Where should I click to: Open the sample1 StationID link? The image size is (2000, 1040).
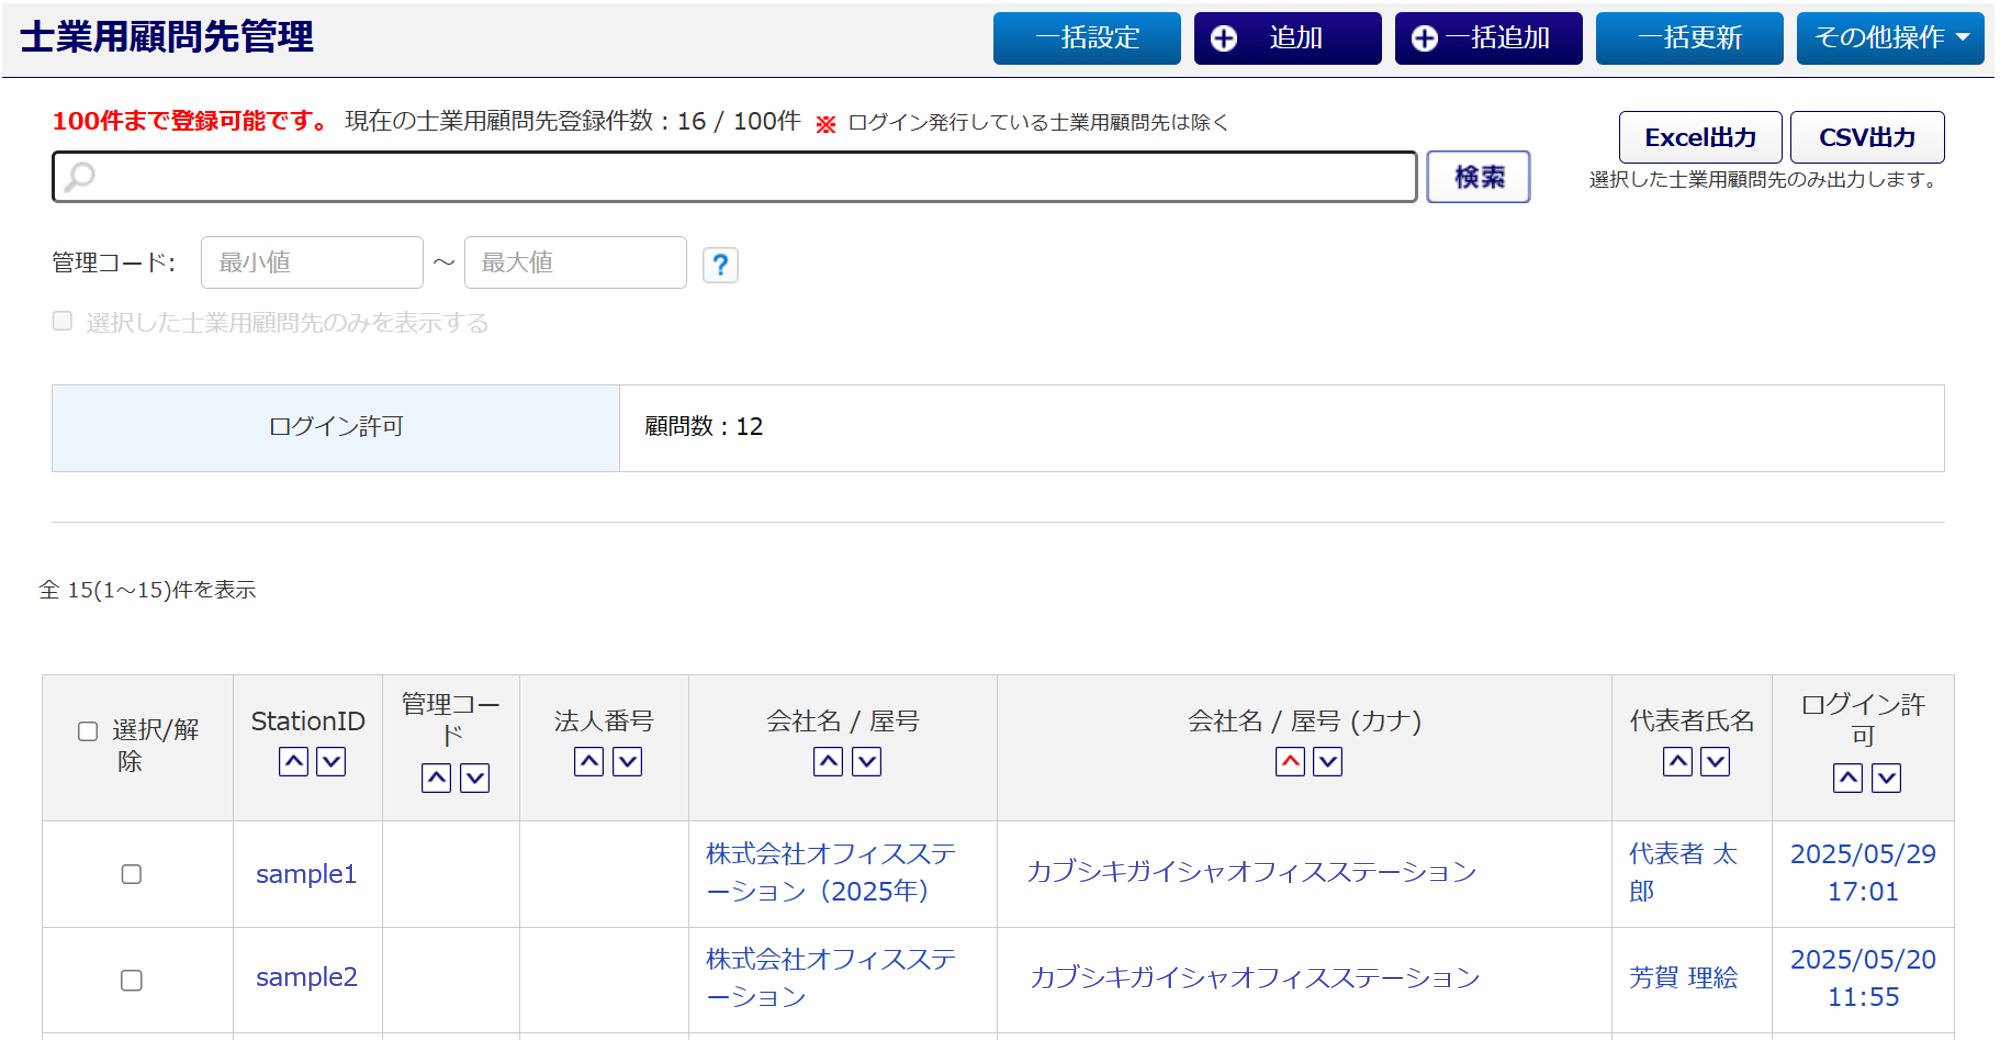[x=306, y=875]
